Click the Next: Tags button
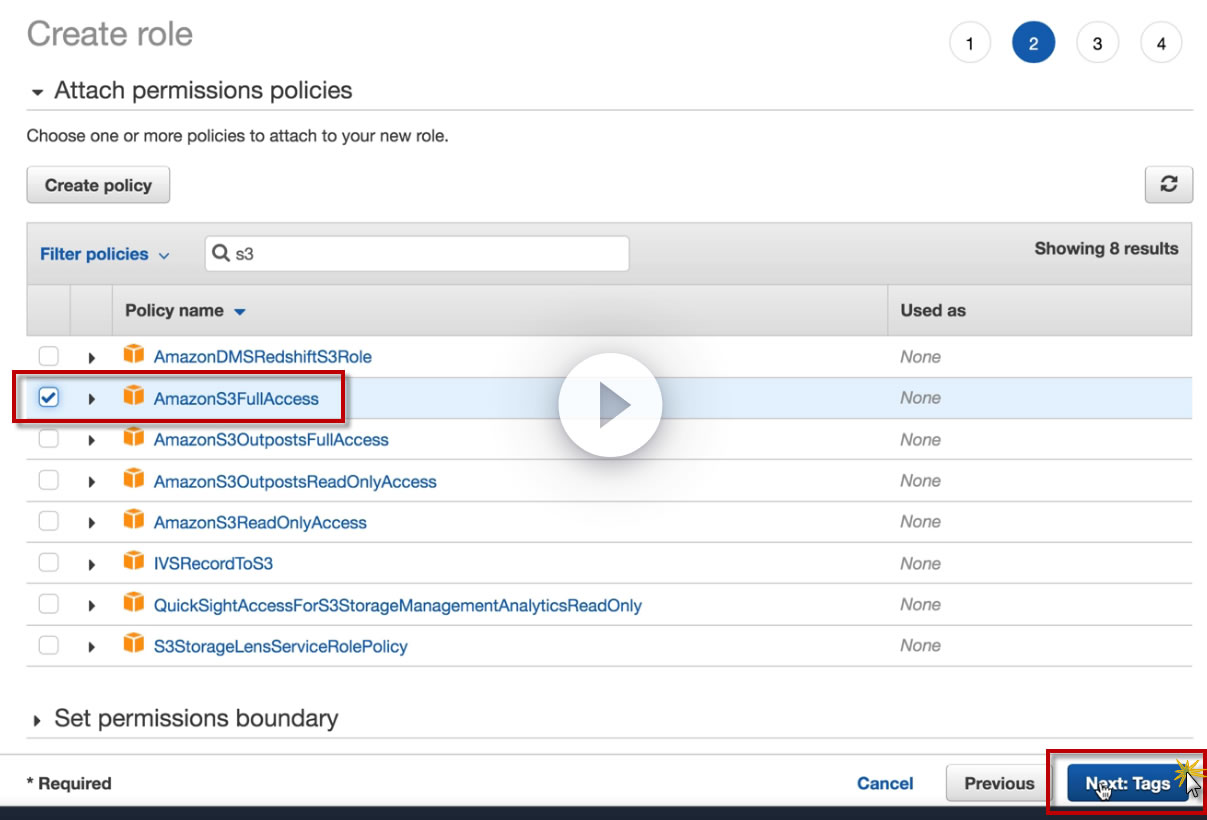This screenshot has height=820, width=1207. click(1128, 783)
